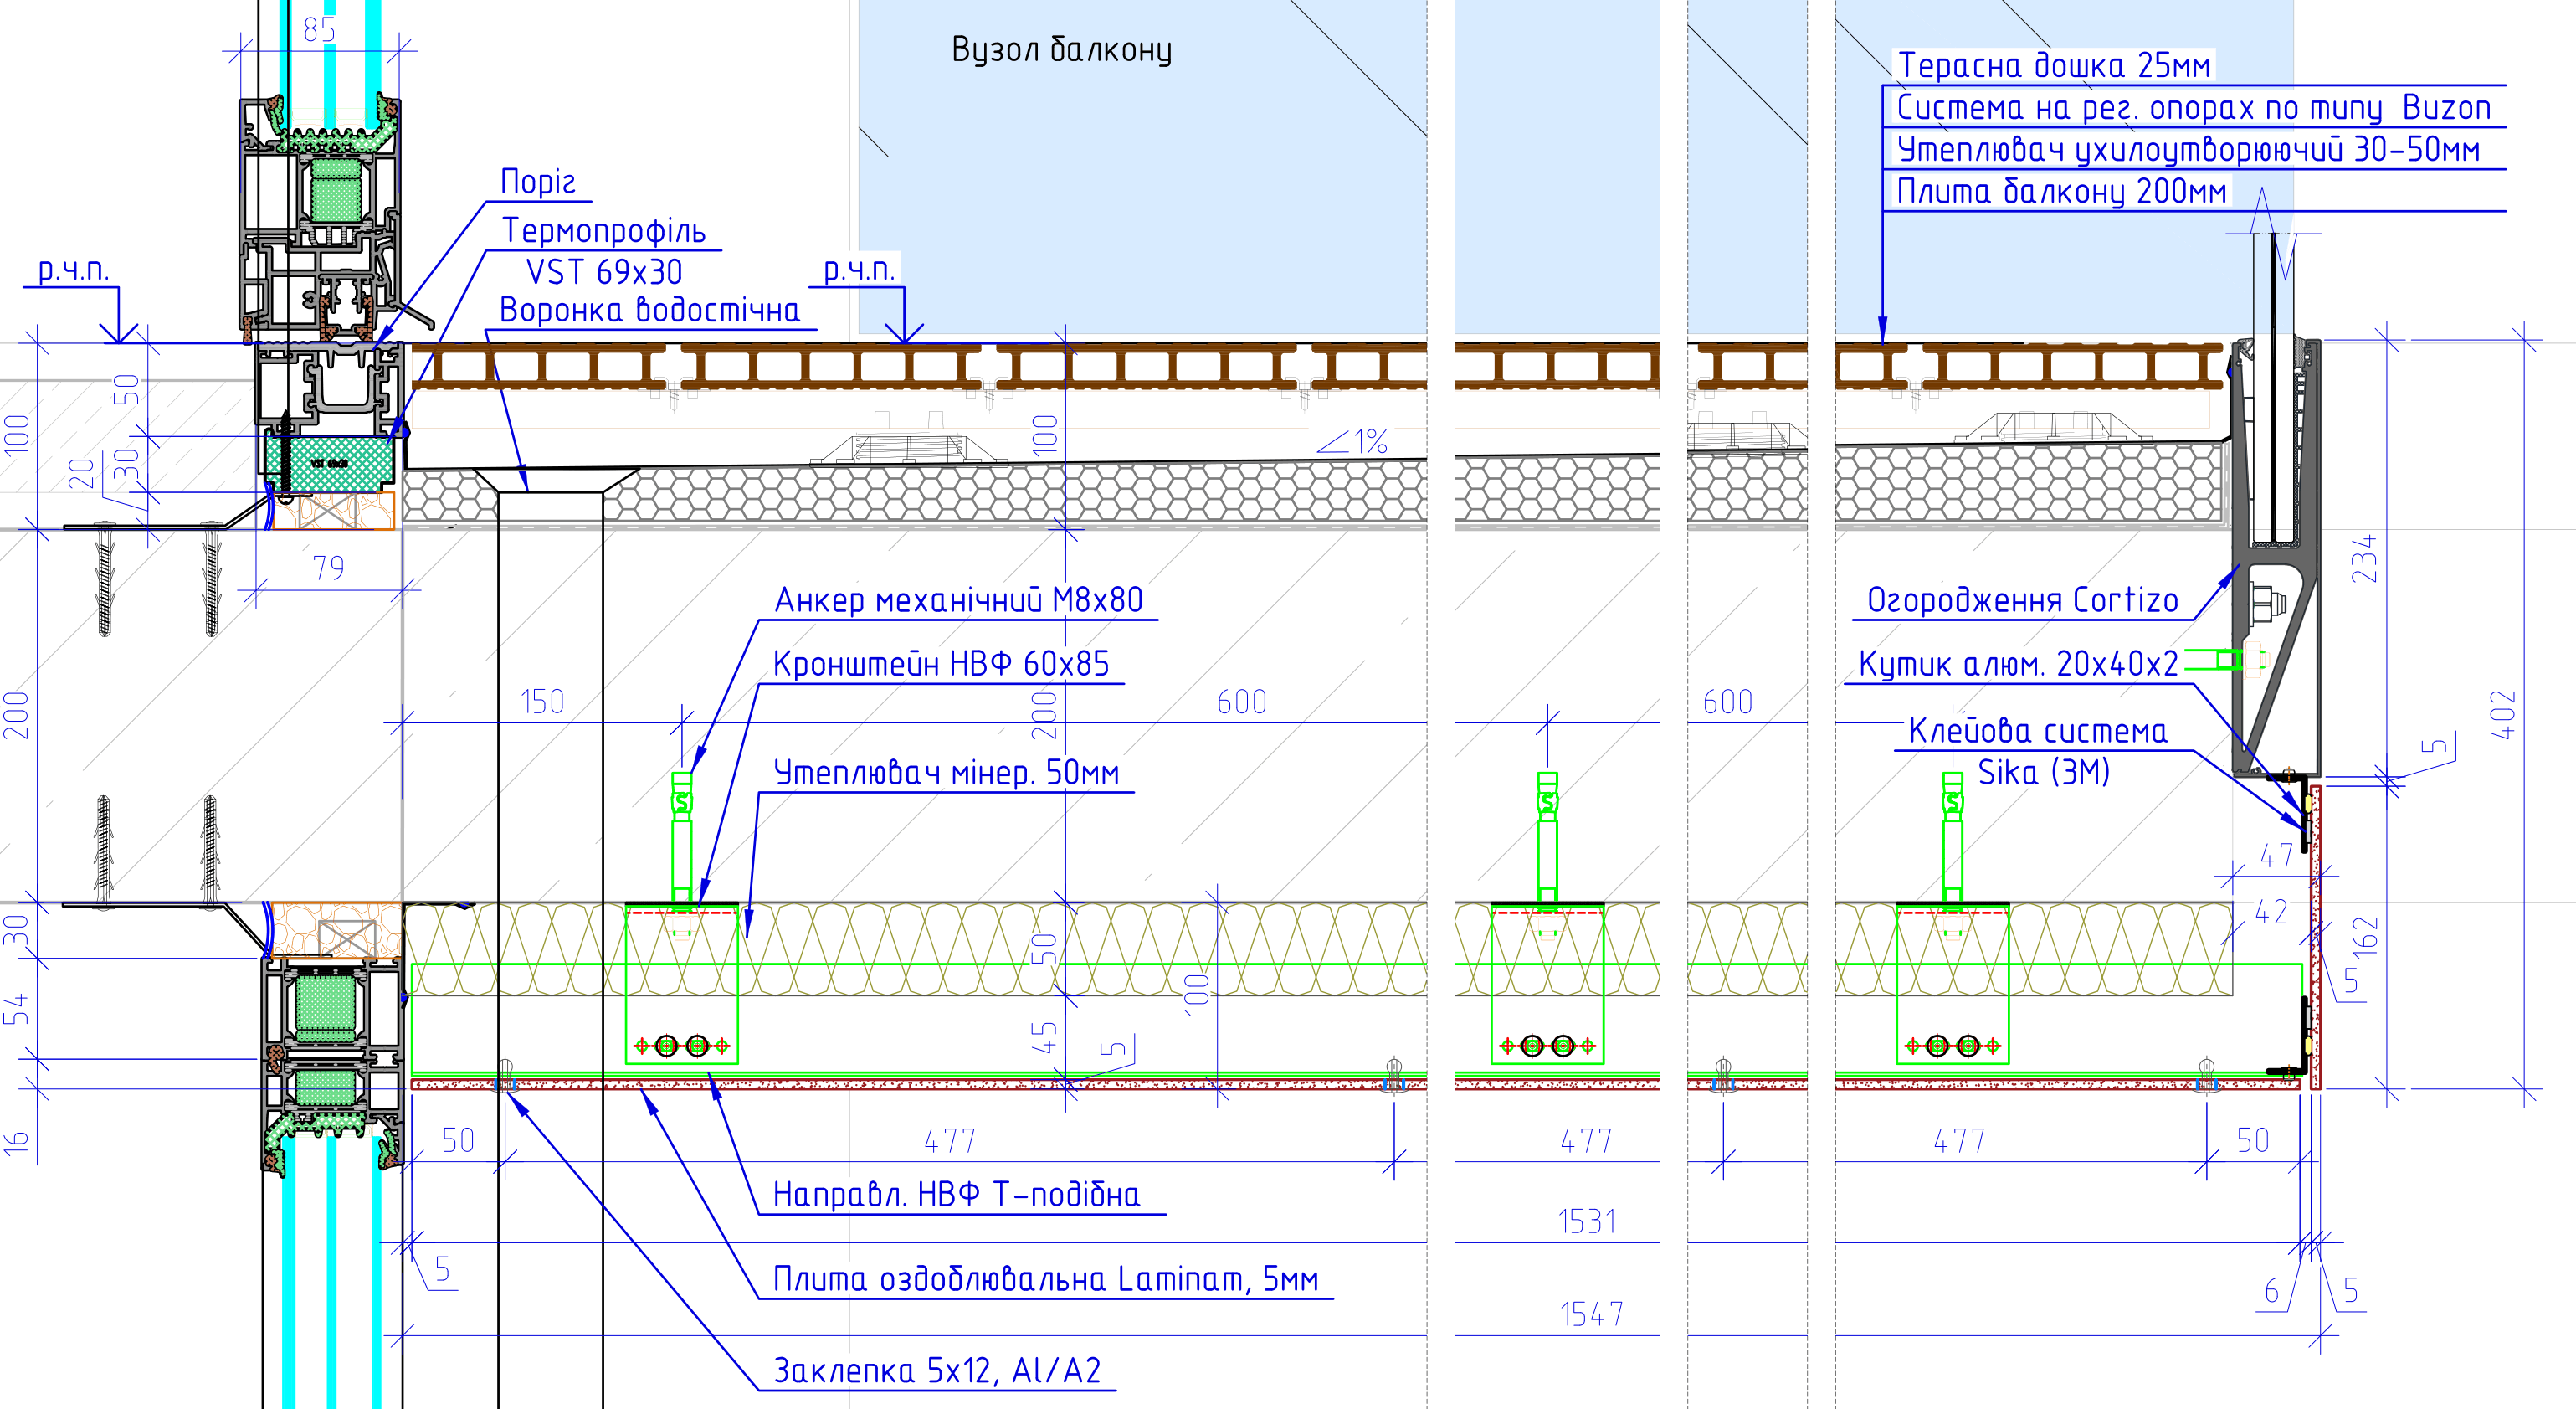Select the label "Утеплювач ухилоутворюючий 30-50мм"
Viewport: 2576px width, 1409px height.
[x=2188, y=150]
